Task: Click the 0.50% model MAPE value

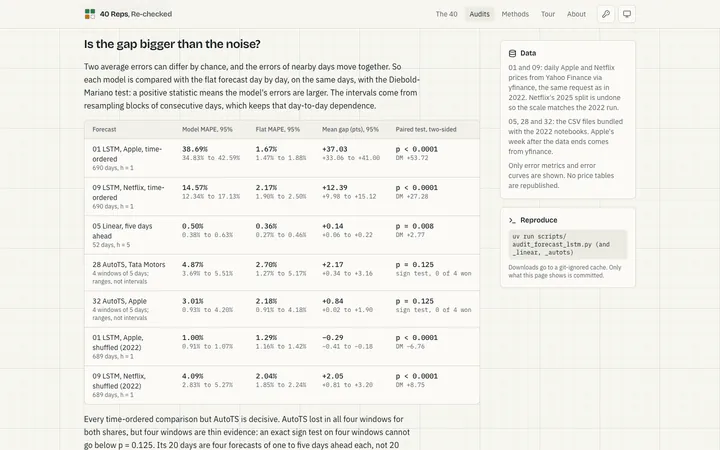Action: (x=192, y=226)
